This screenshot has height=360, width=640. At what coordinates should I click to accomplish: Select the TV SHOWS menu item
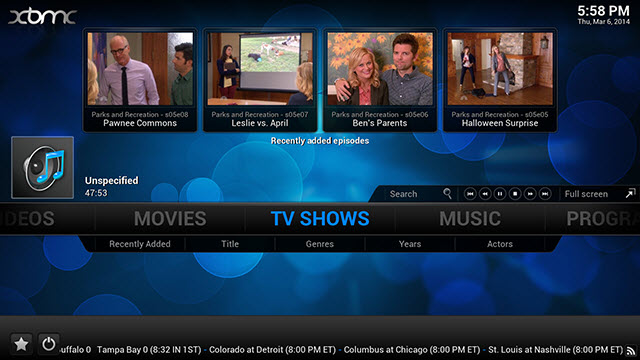(x=320, y=218)
